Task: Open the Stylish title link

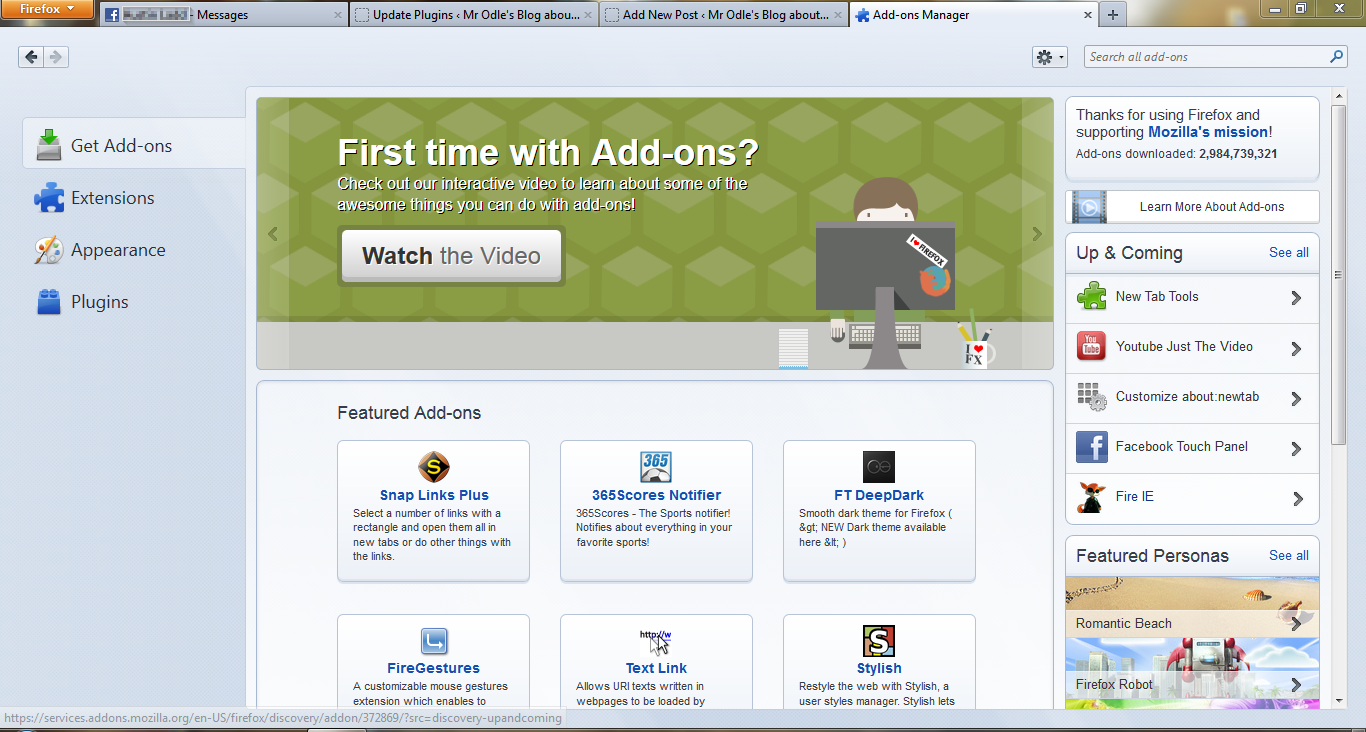Action: [879, 668]
